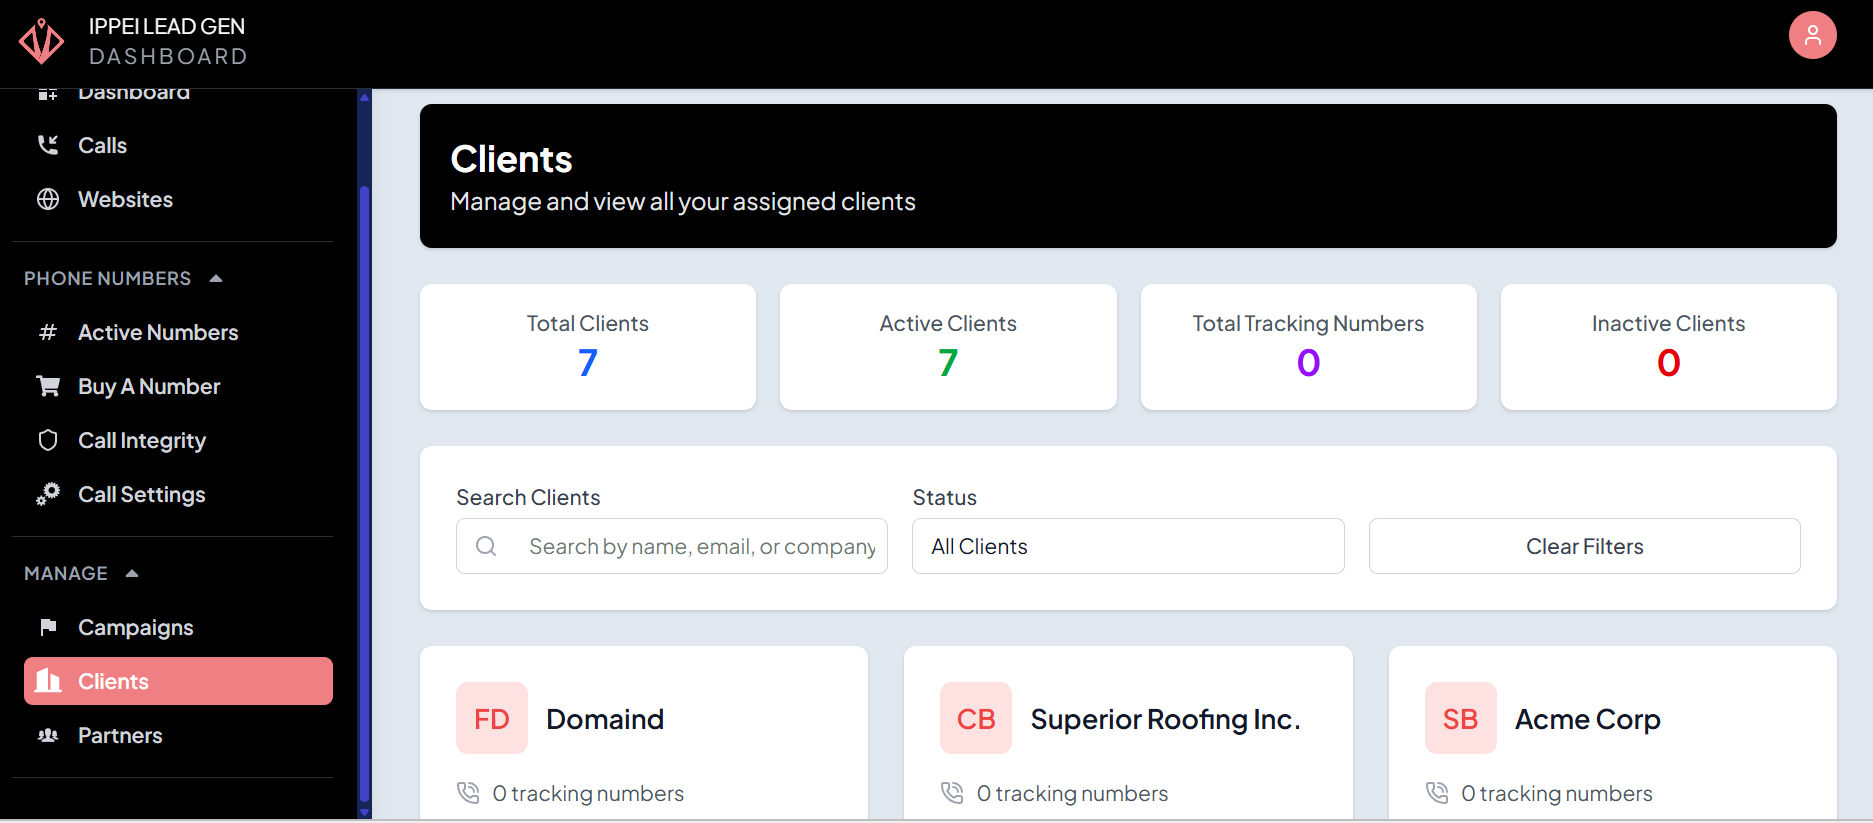Click the hash icon beside Active Numbers
This screenshot has height=823, width=1873.
pos(47,332)
